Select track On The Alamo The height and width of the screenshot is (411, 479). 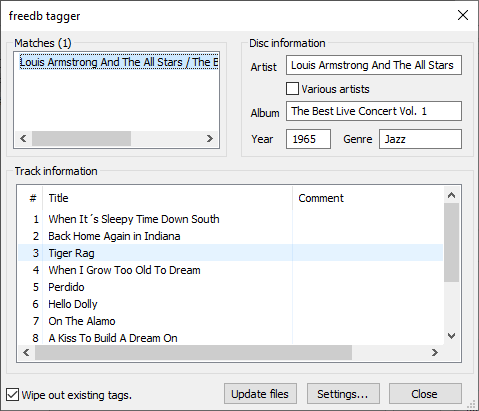pyautogui.click(x=230, y=321)
